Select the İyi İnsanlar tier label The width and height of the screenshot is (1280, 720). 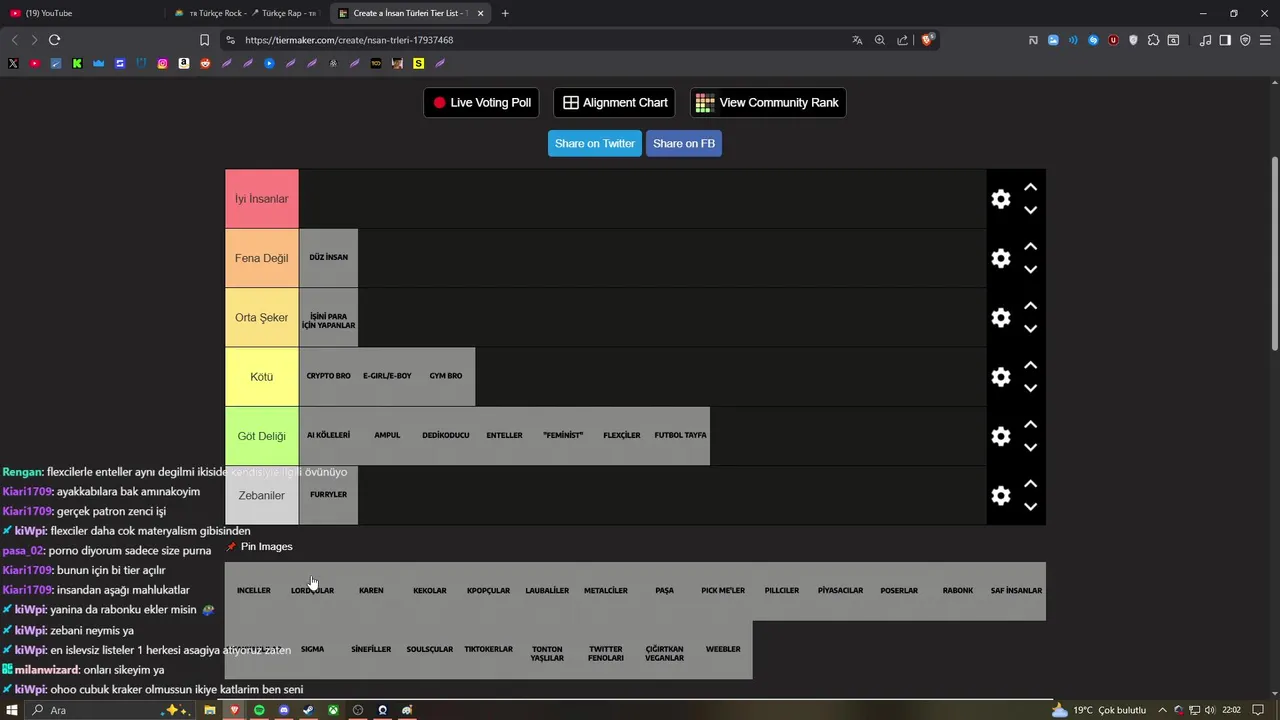coord(262,199)
